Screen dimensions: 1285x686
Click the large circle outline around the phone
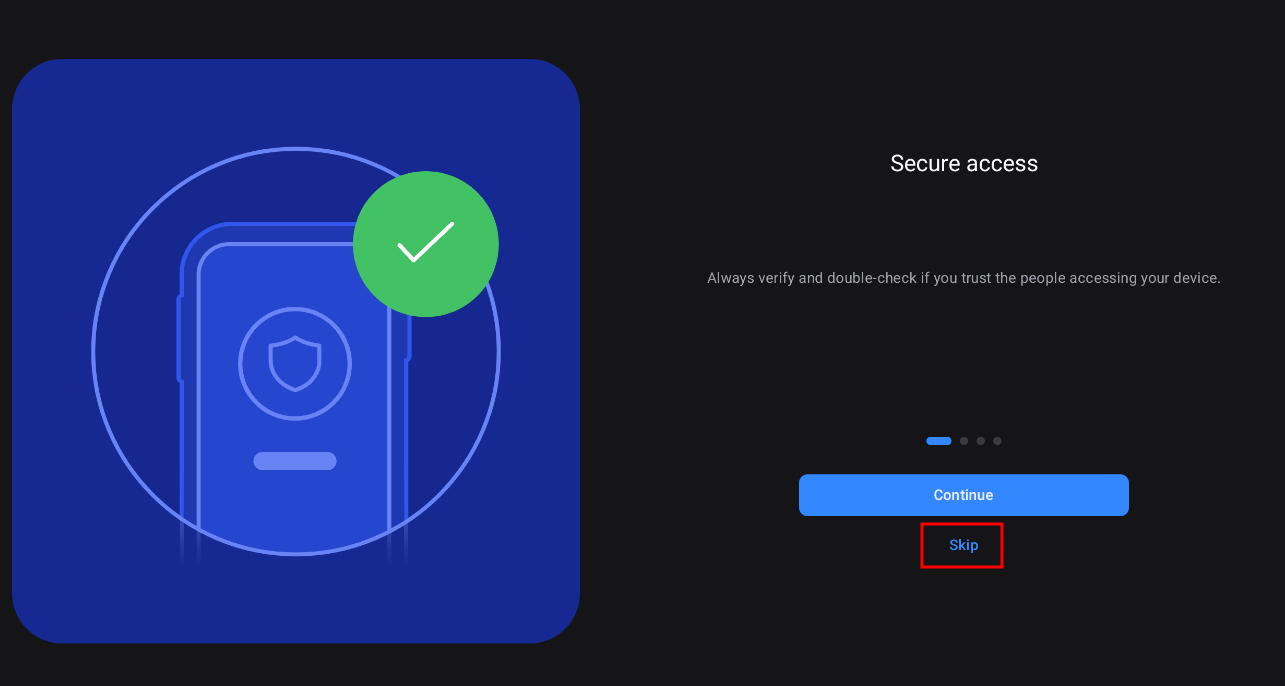(93, 350)
